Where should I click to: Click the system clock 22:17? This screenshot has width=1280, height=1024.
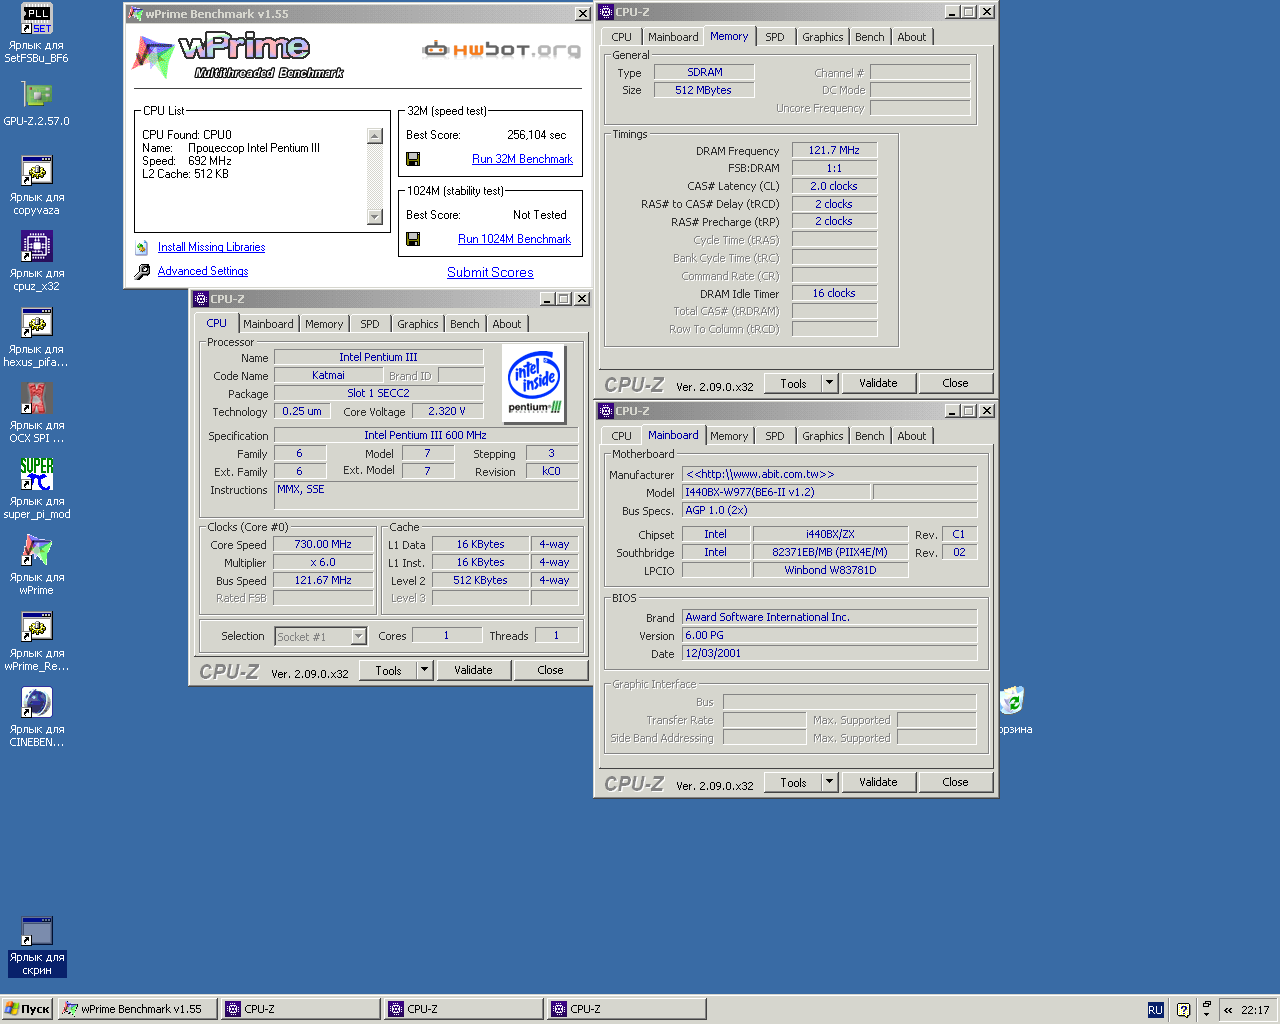pos(1255,1010)
